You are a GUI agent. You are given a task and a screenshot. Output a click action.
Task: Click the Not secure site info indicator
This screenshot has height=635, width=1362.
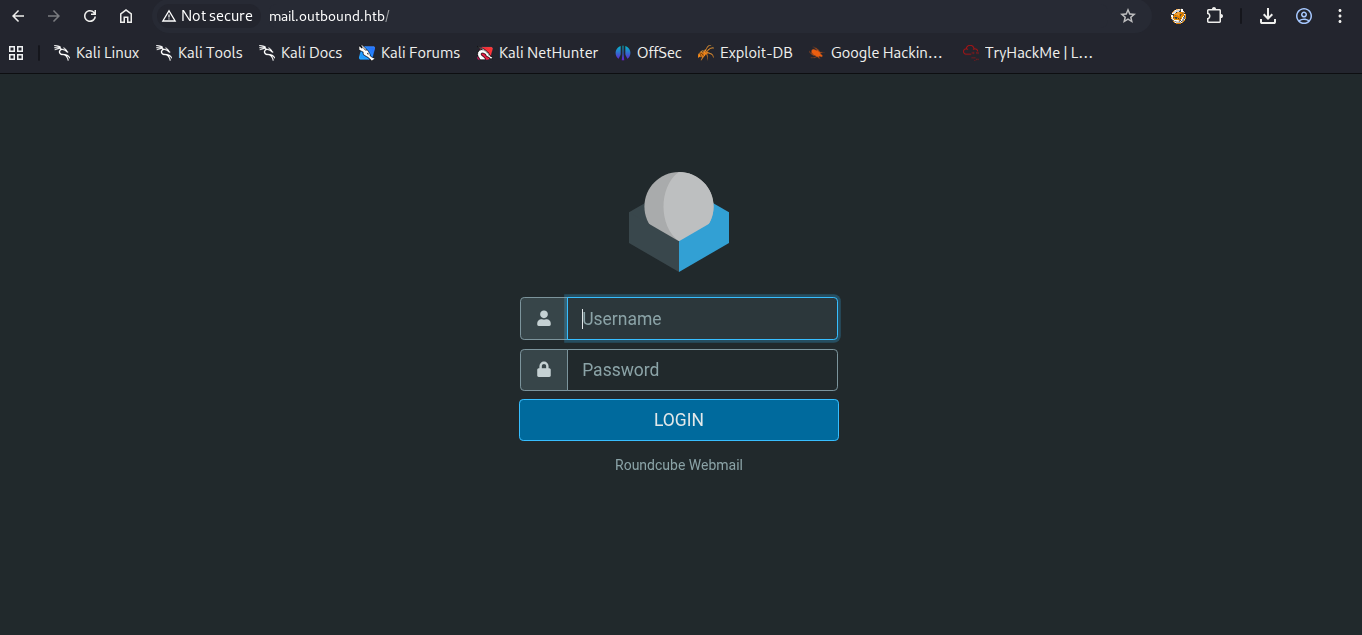pos(207,16)
